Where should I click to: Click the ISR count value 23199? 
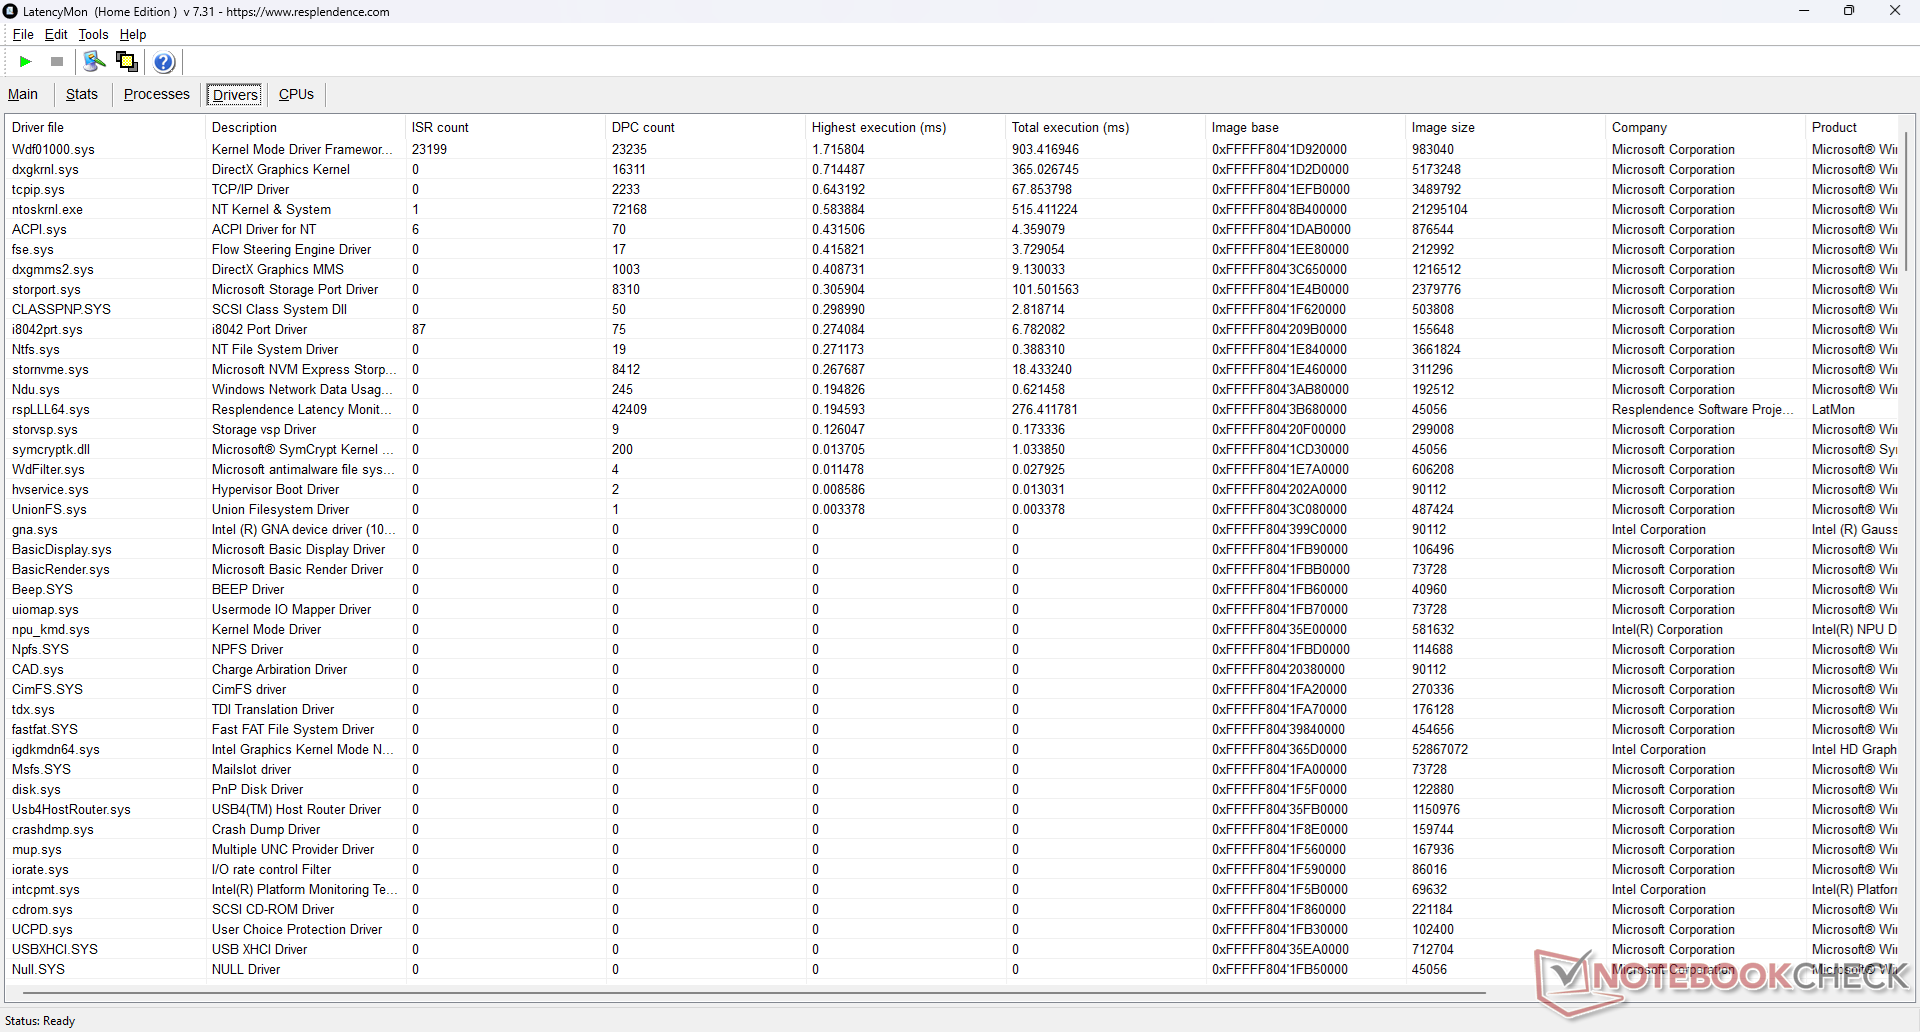click(x=429, y=149)
